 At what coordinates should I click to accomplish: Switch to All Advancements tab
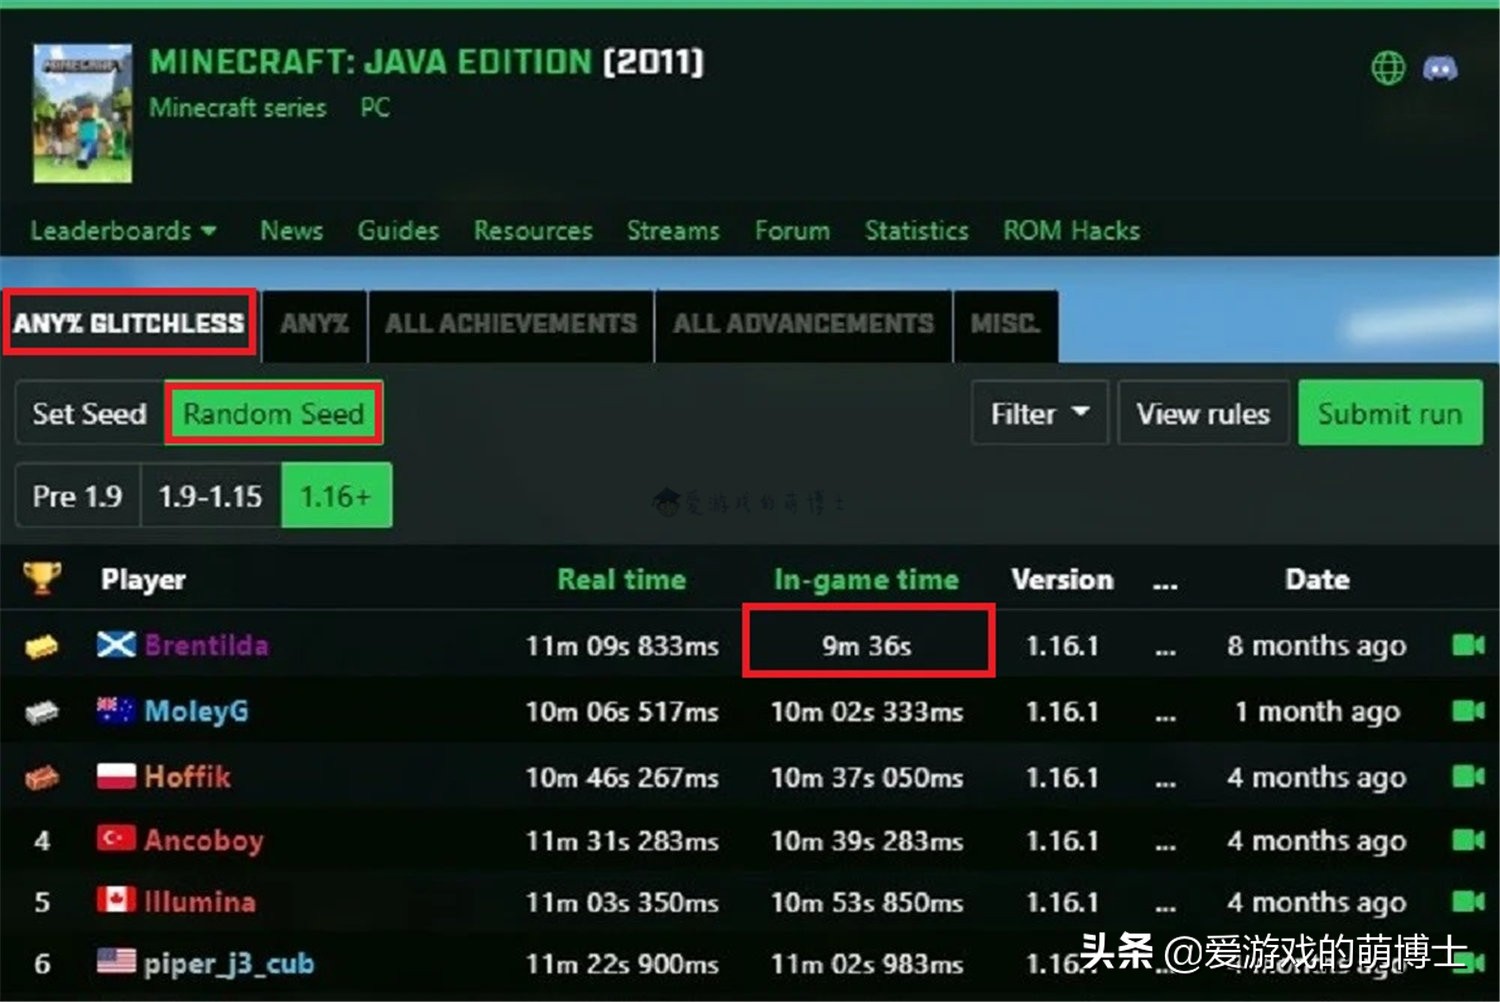pos(803,324)
